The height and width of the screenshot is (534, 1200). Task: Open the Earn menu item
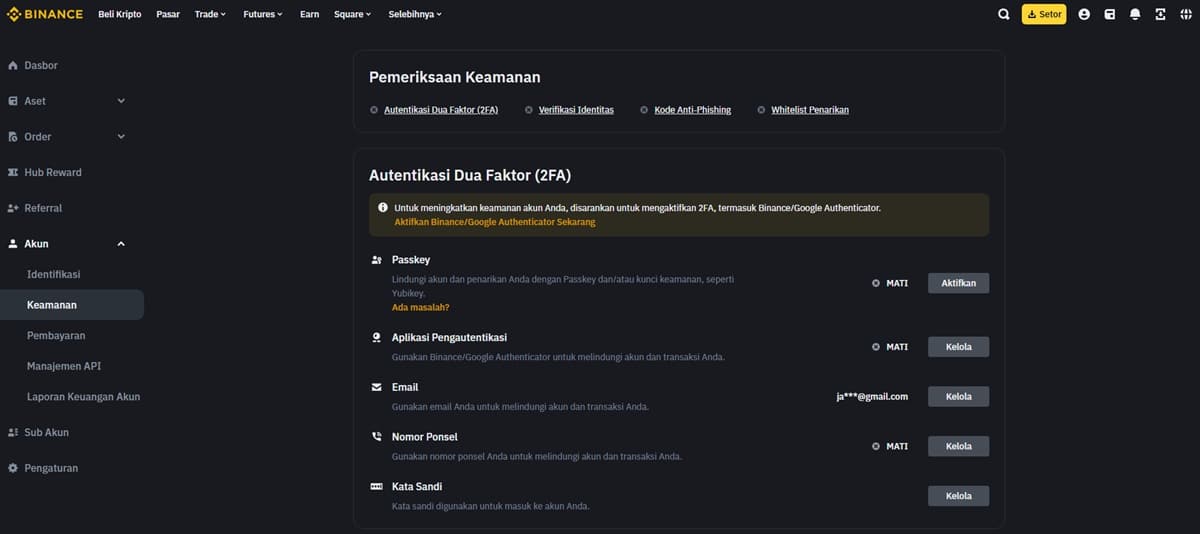click(309, 14)
